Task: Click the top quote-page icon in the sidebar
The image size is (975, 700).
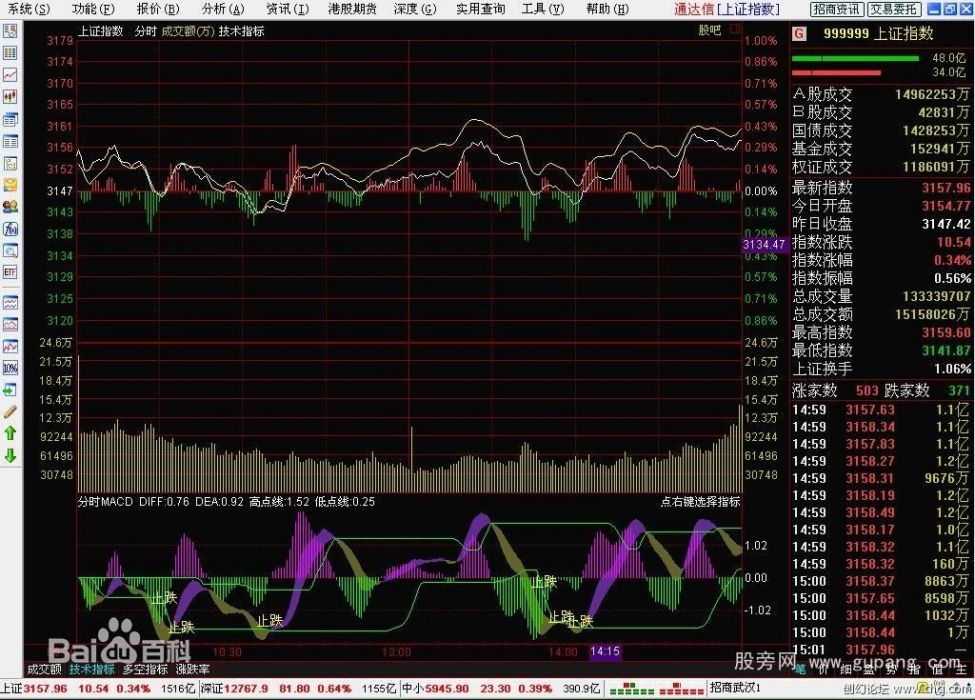Action: point(10,31)
